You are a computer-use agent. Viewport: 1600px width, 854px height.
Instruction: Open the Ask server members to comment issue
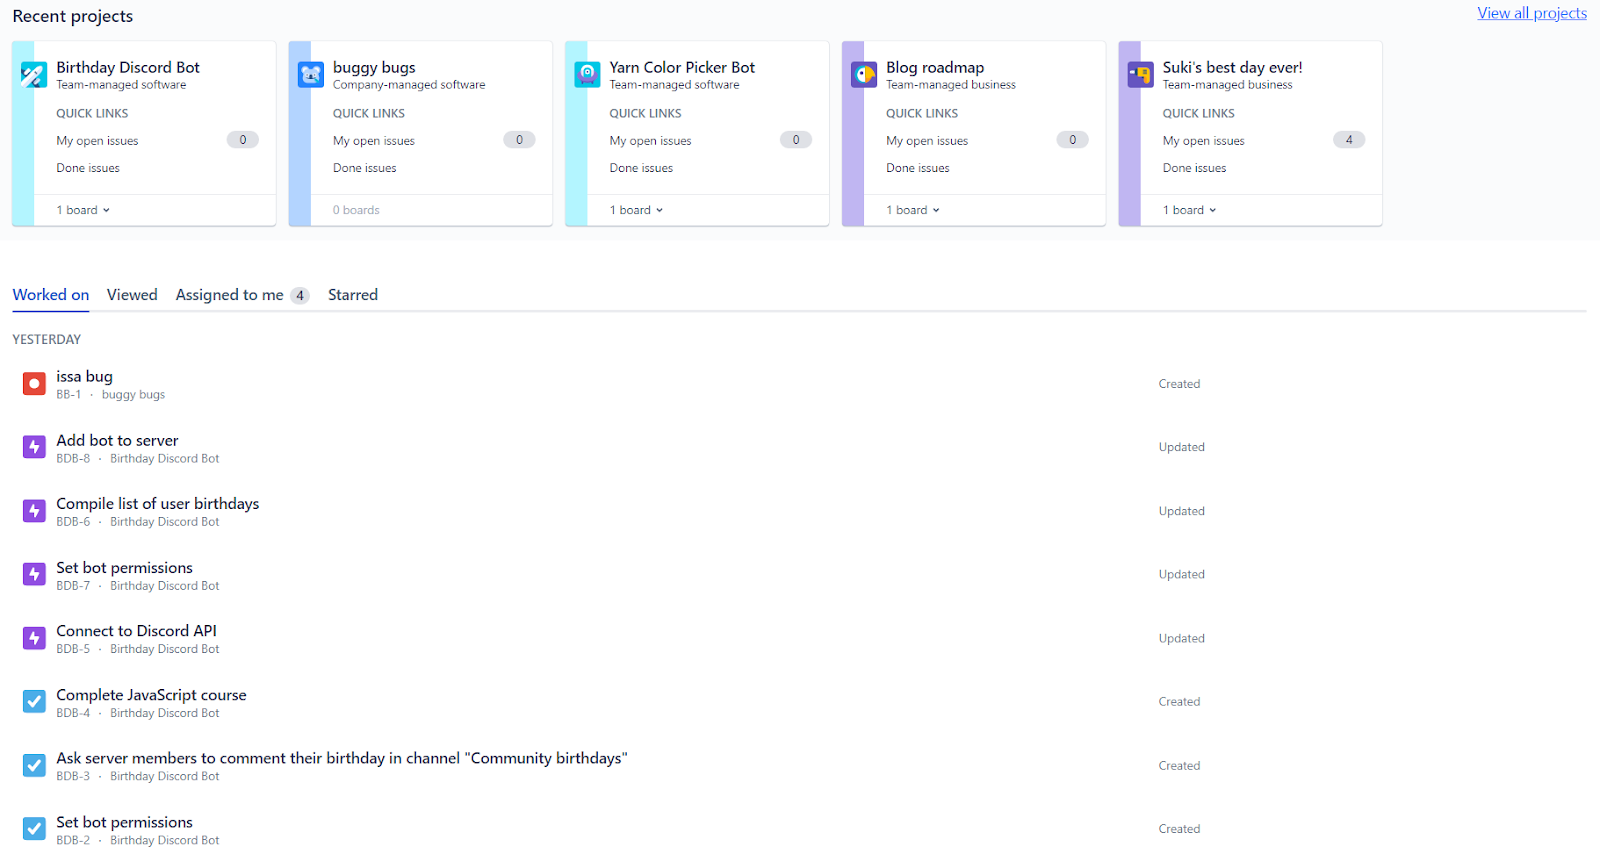(x=342, y=758)
